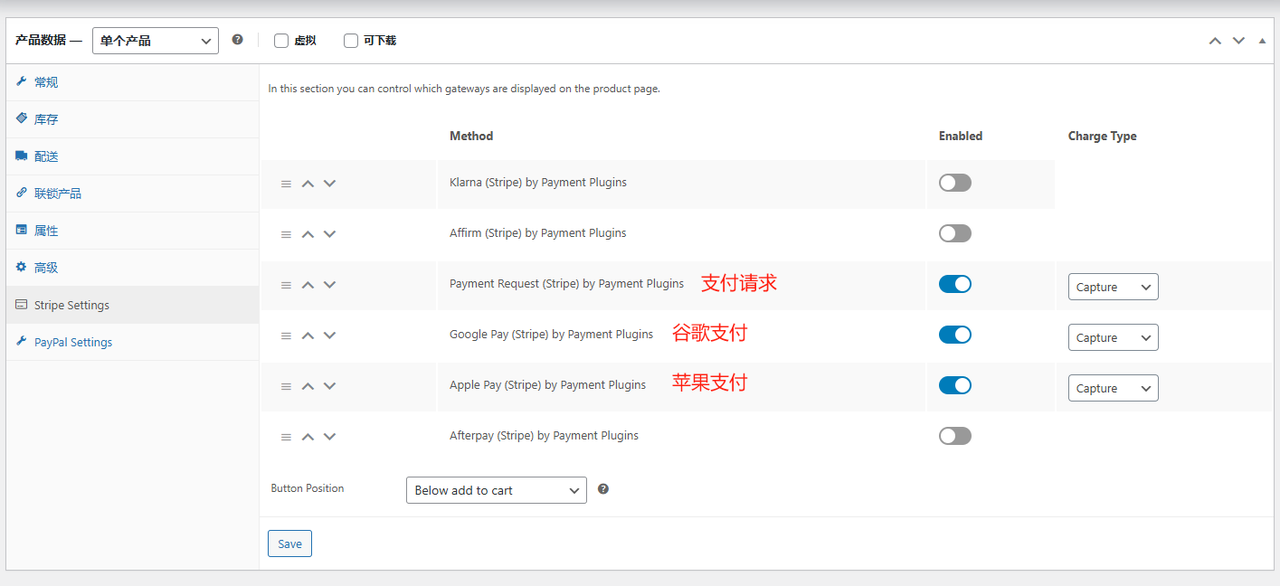This screenshot has height=586, width=1280.
Task: Move Klarna gateway down with arrow
Action: [x=330, y=184]
